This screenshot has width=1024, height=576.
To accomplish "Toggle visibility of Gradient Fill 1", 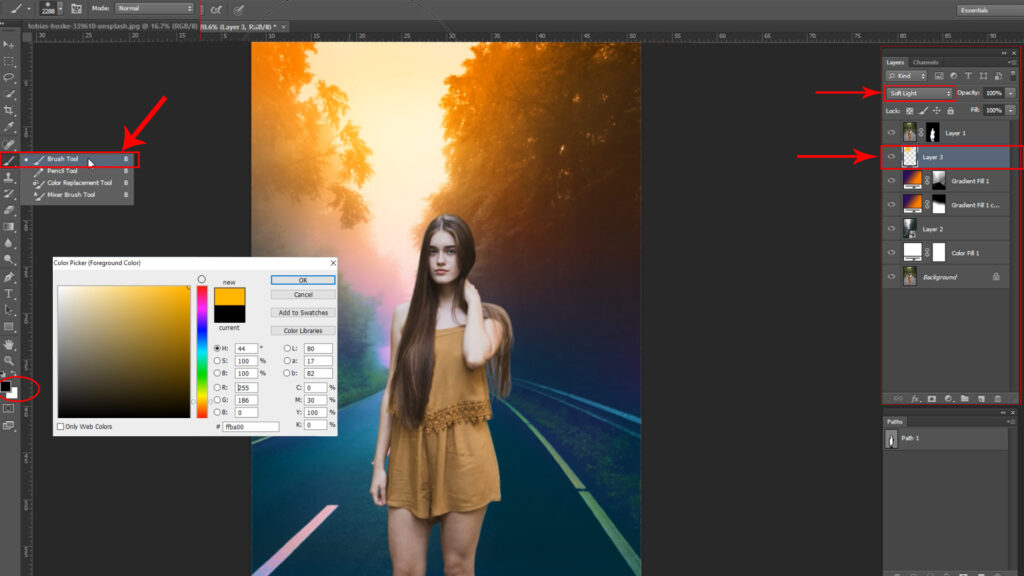I will (892, 180).
